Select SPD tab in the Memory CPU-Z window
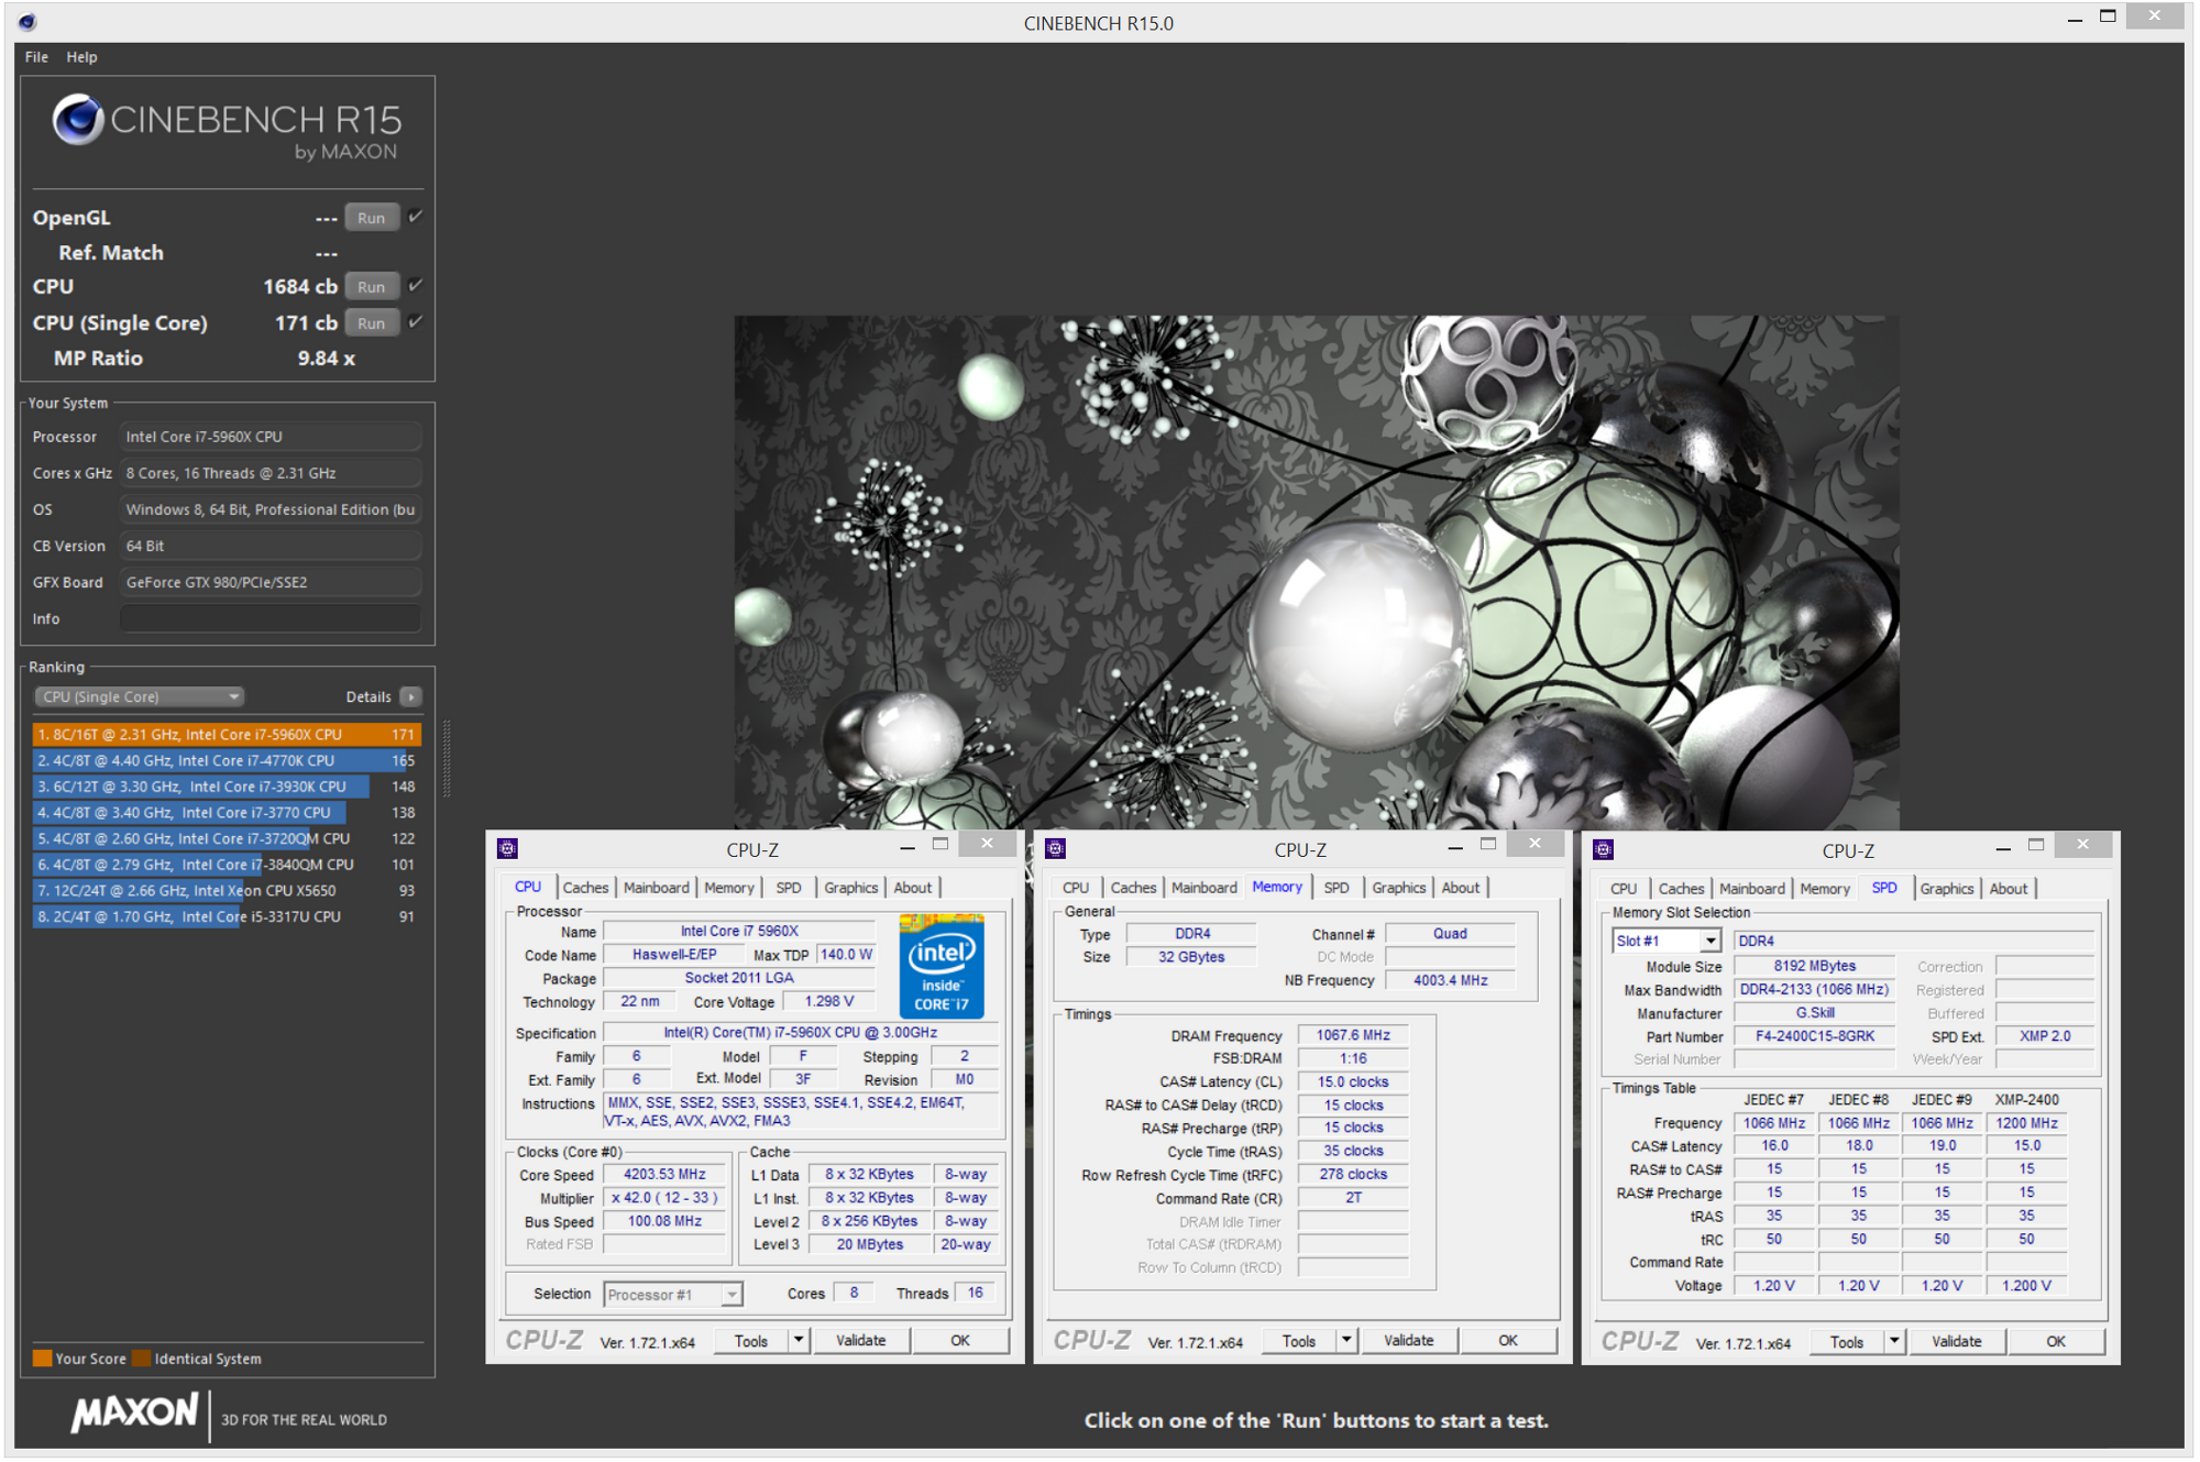The width and height of the screenshot is (2200, 1462). coord(1336,887)
